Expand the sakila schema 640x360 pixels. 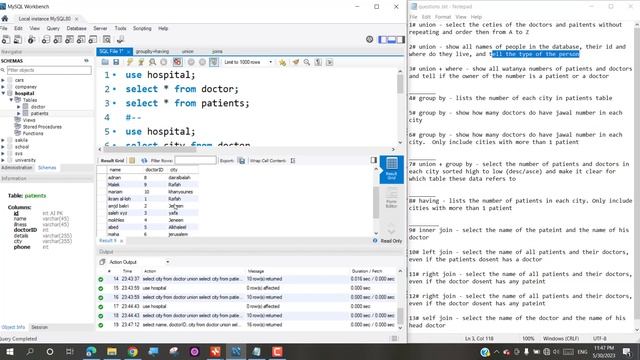[3, 140]
